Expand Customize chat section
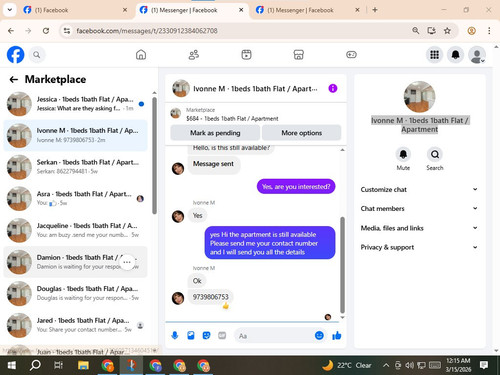The width and height of the screenshot is (500, 375). tap(419, 189)
